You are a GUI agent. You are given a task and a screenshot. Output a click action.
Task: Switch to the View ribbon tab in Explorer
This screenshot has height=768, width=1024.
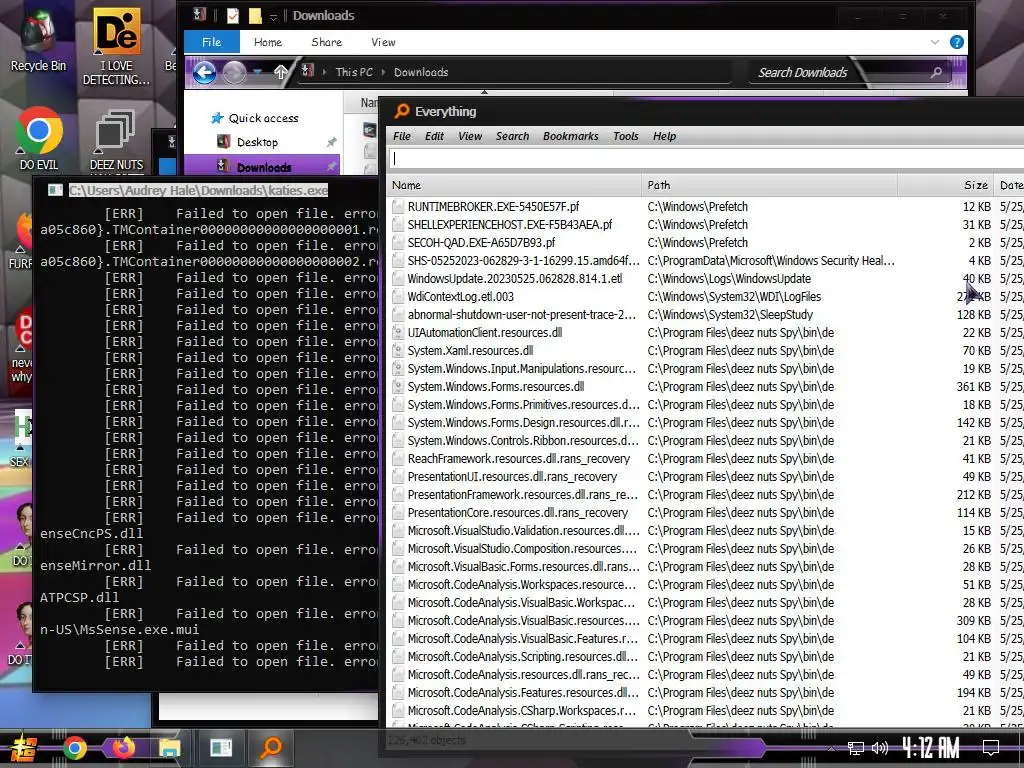point(383,42)
